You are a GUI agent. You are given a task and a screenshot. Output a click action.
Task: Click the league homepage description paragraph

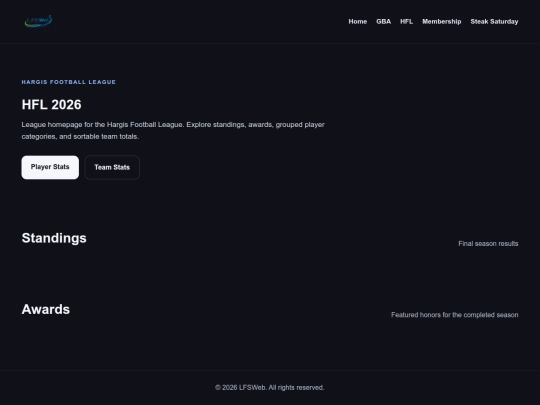173,131
